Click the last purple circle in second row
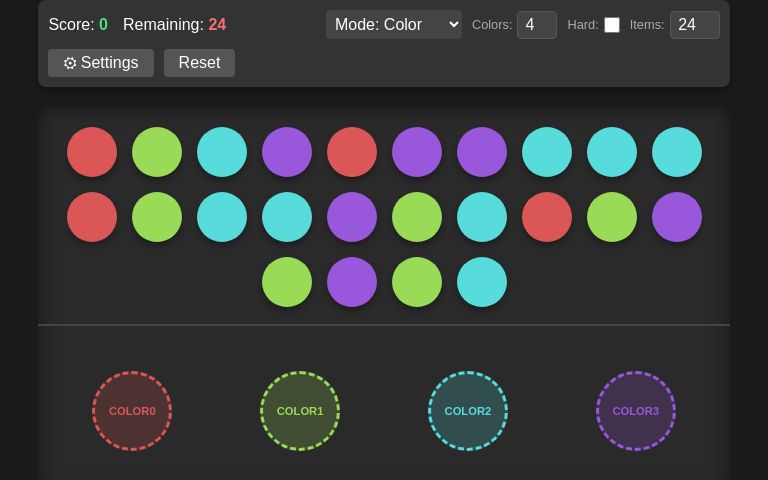The width and height of the screenshot is (768, 480). tap(677, 217)
